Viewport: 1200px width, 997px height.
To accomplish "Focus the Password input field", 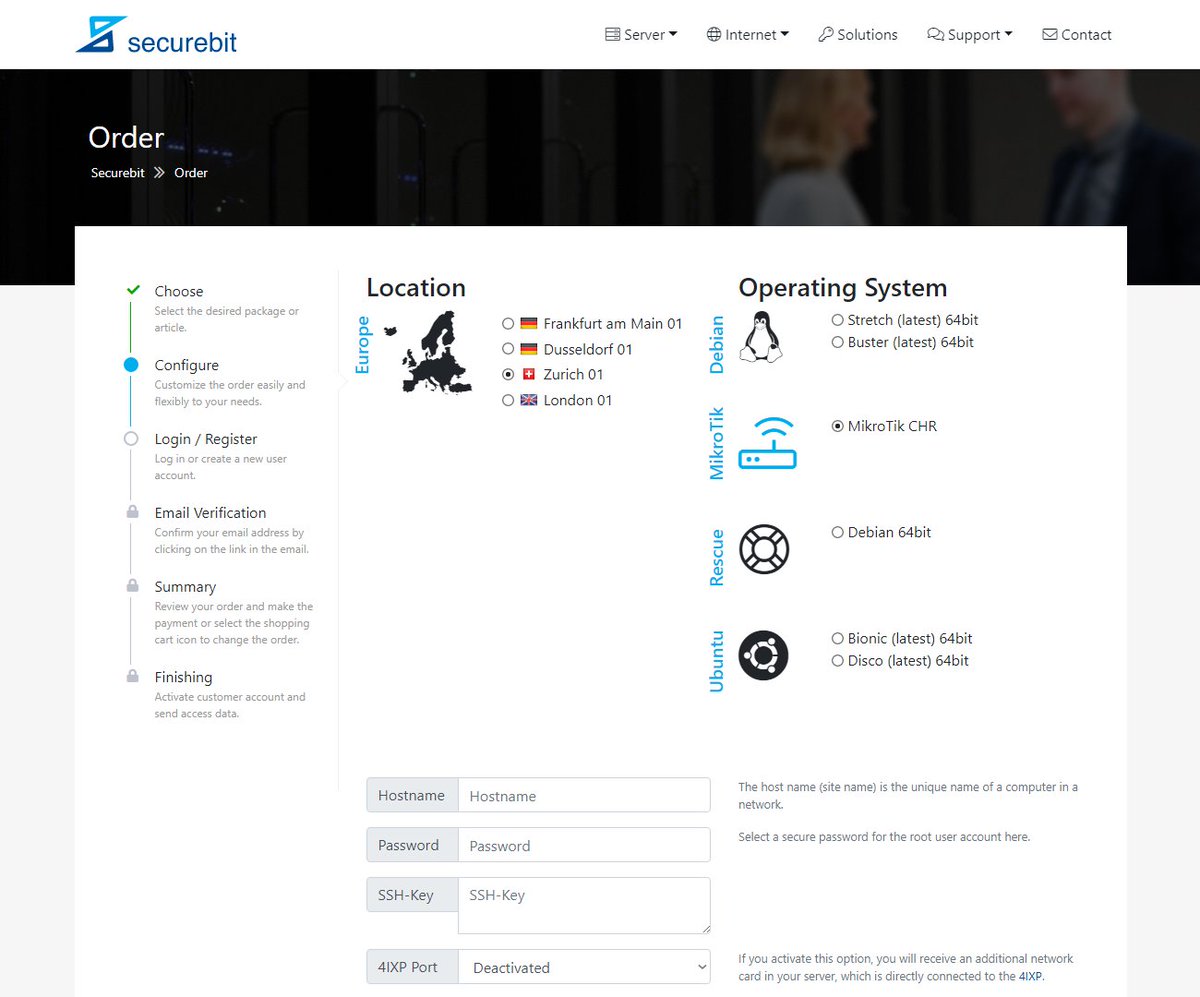I will [x=584, y=845].
